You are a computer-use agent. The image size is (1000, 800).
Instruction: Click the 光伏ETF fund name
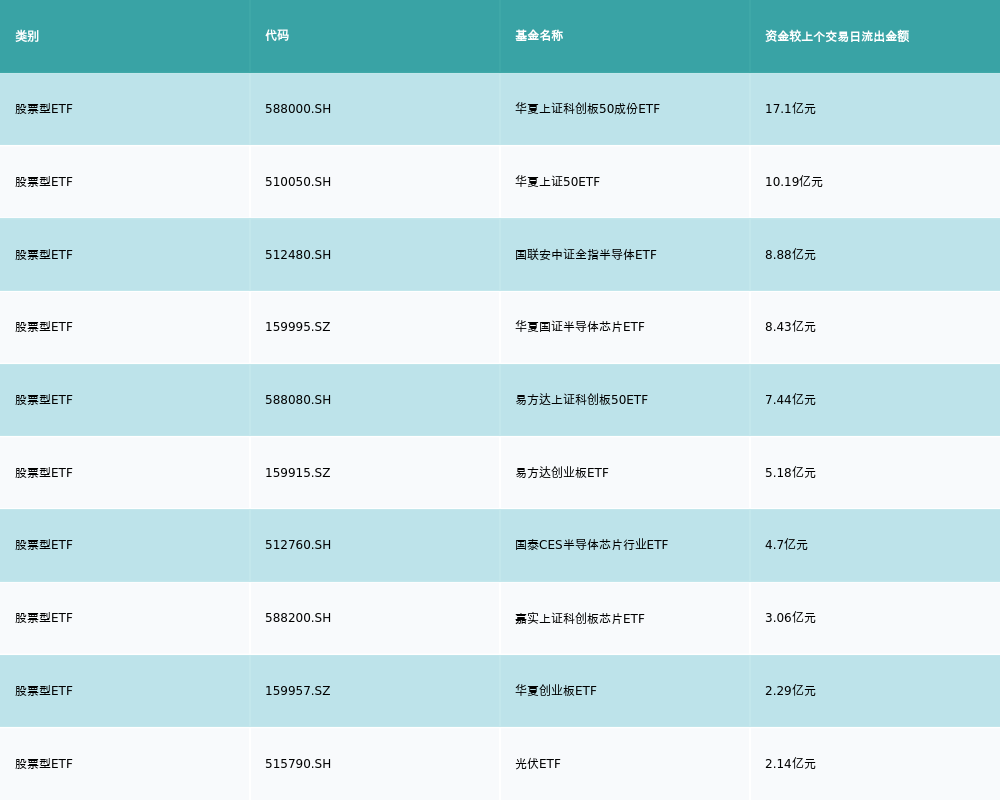[x=538, y=764]
